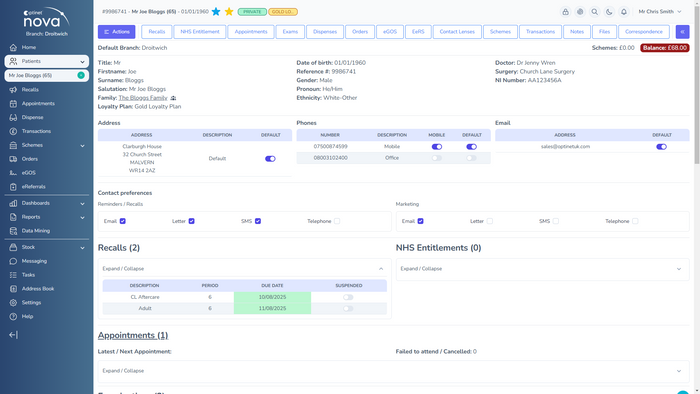This screenshot has height=394, width=700.
Task: Click the Recalls megaphone icon in sidebar
Action: pyautogui.click(x=13, y=90)
